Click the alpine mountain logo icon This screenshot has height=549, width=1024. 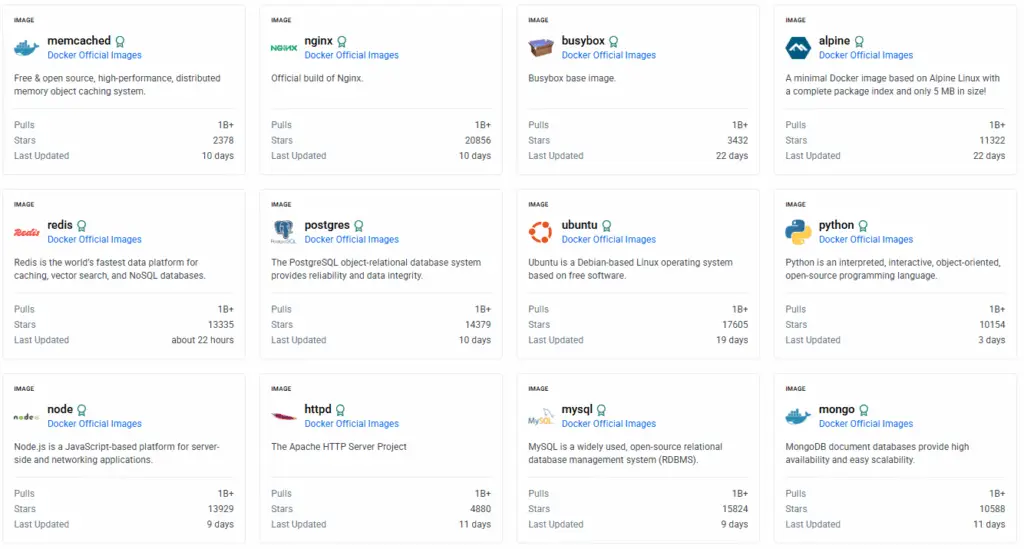click(798, 48)
